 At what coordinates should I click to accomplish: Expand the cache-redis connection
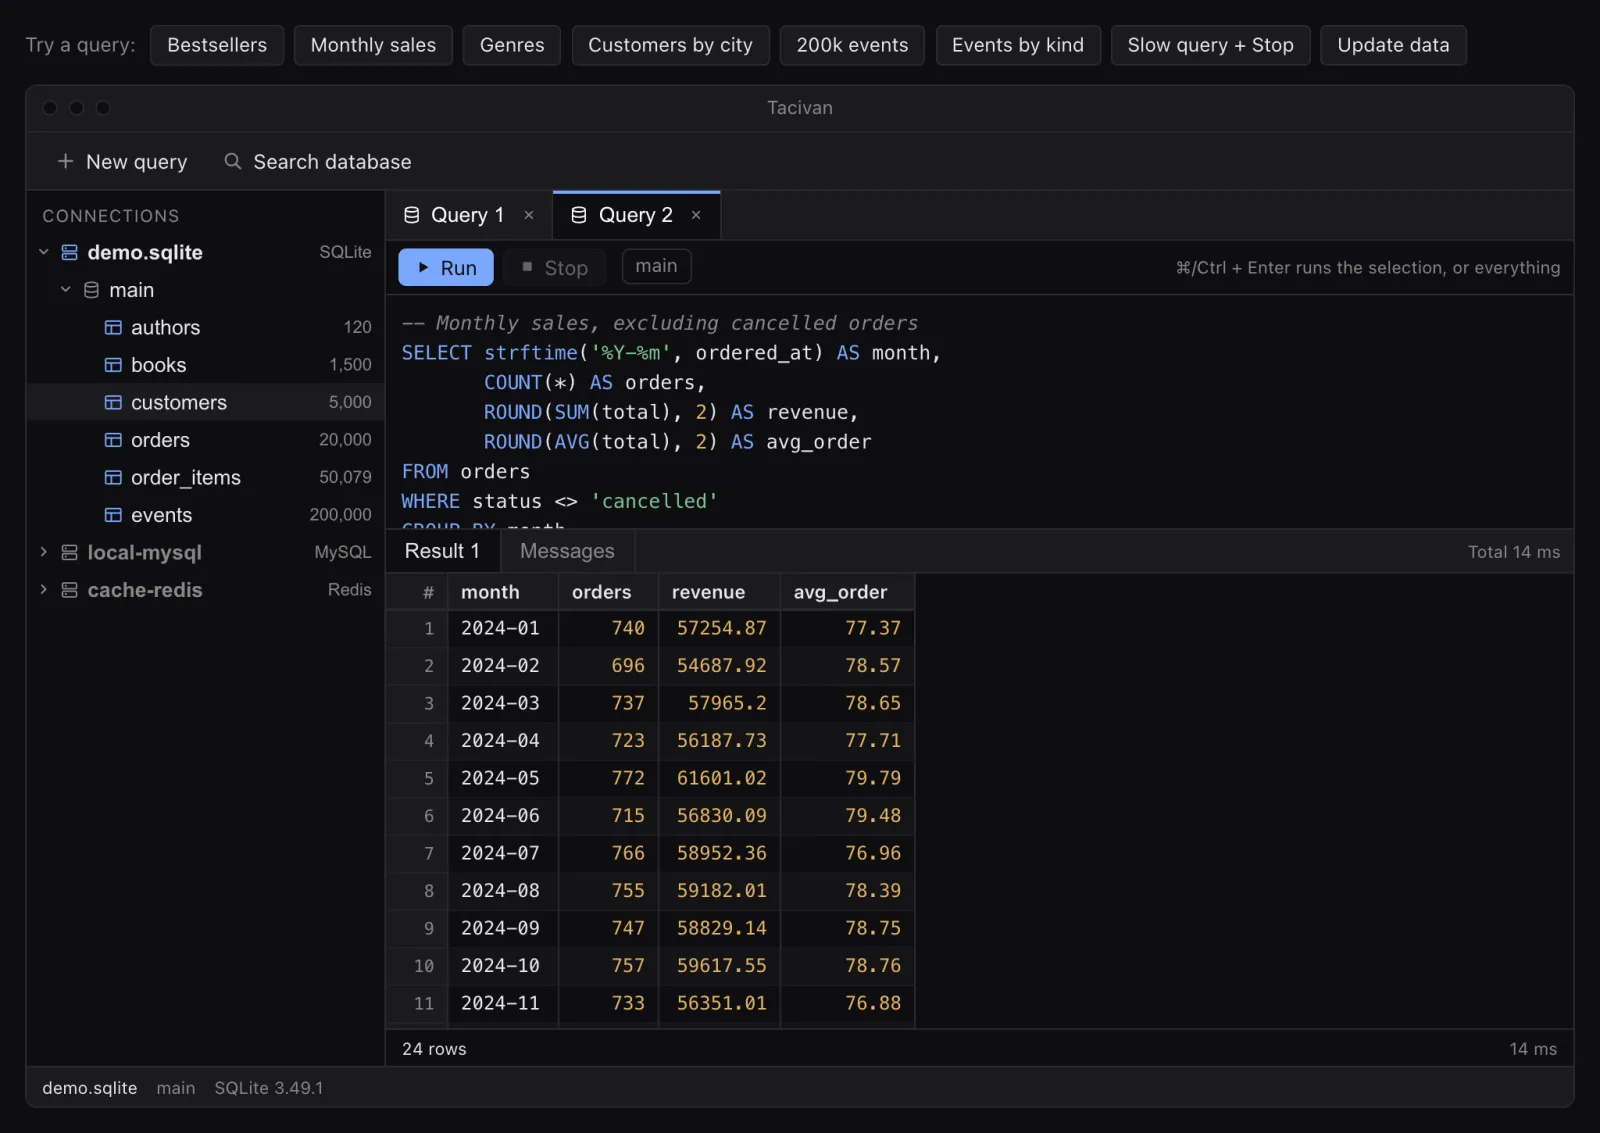43,590
